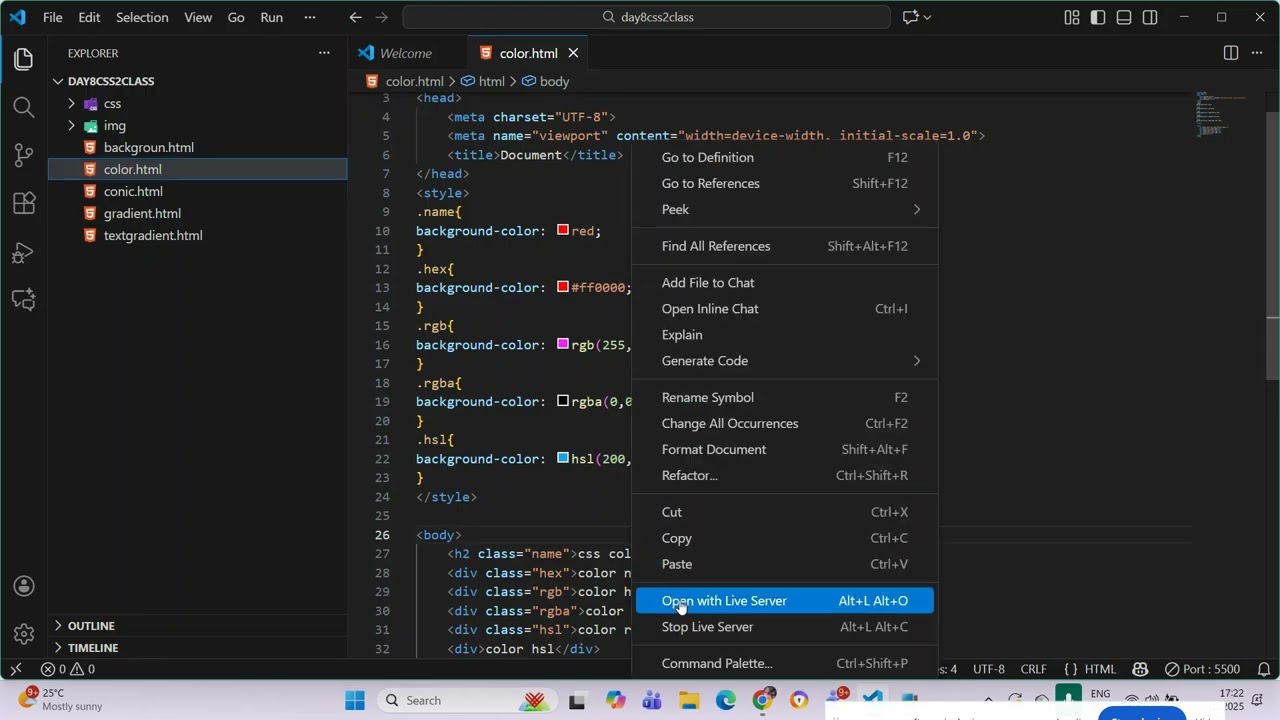
Task: Go forward with the navigation right arrow
Action: pos(383,17)
